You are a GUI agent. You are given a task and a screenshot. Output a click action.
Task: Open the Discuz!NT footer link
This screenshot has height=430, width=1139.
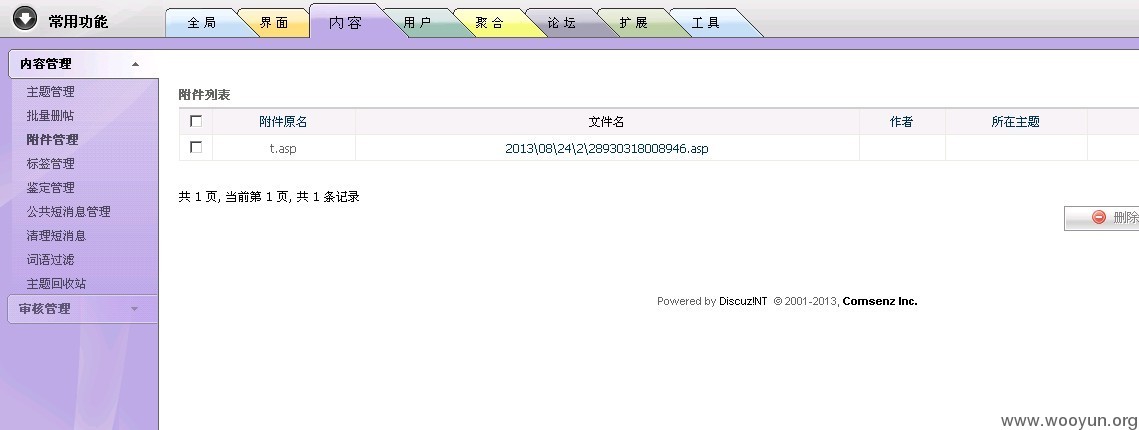tap(743, 301)
